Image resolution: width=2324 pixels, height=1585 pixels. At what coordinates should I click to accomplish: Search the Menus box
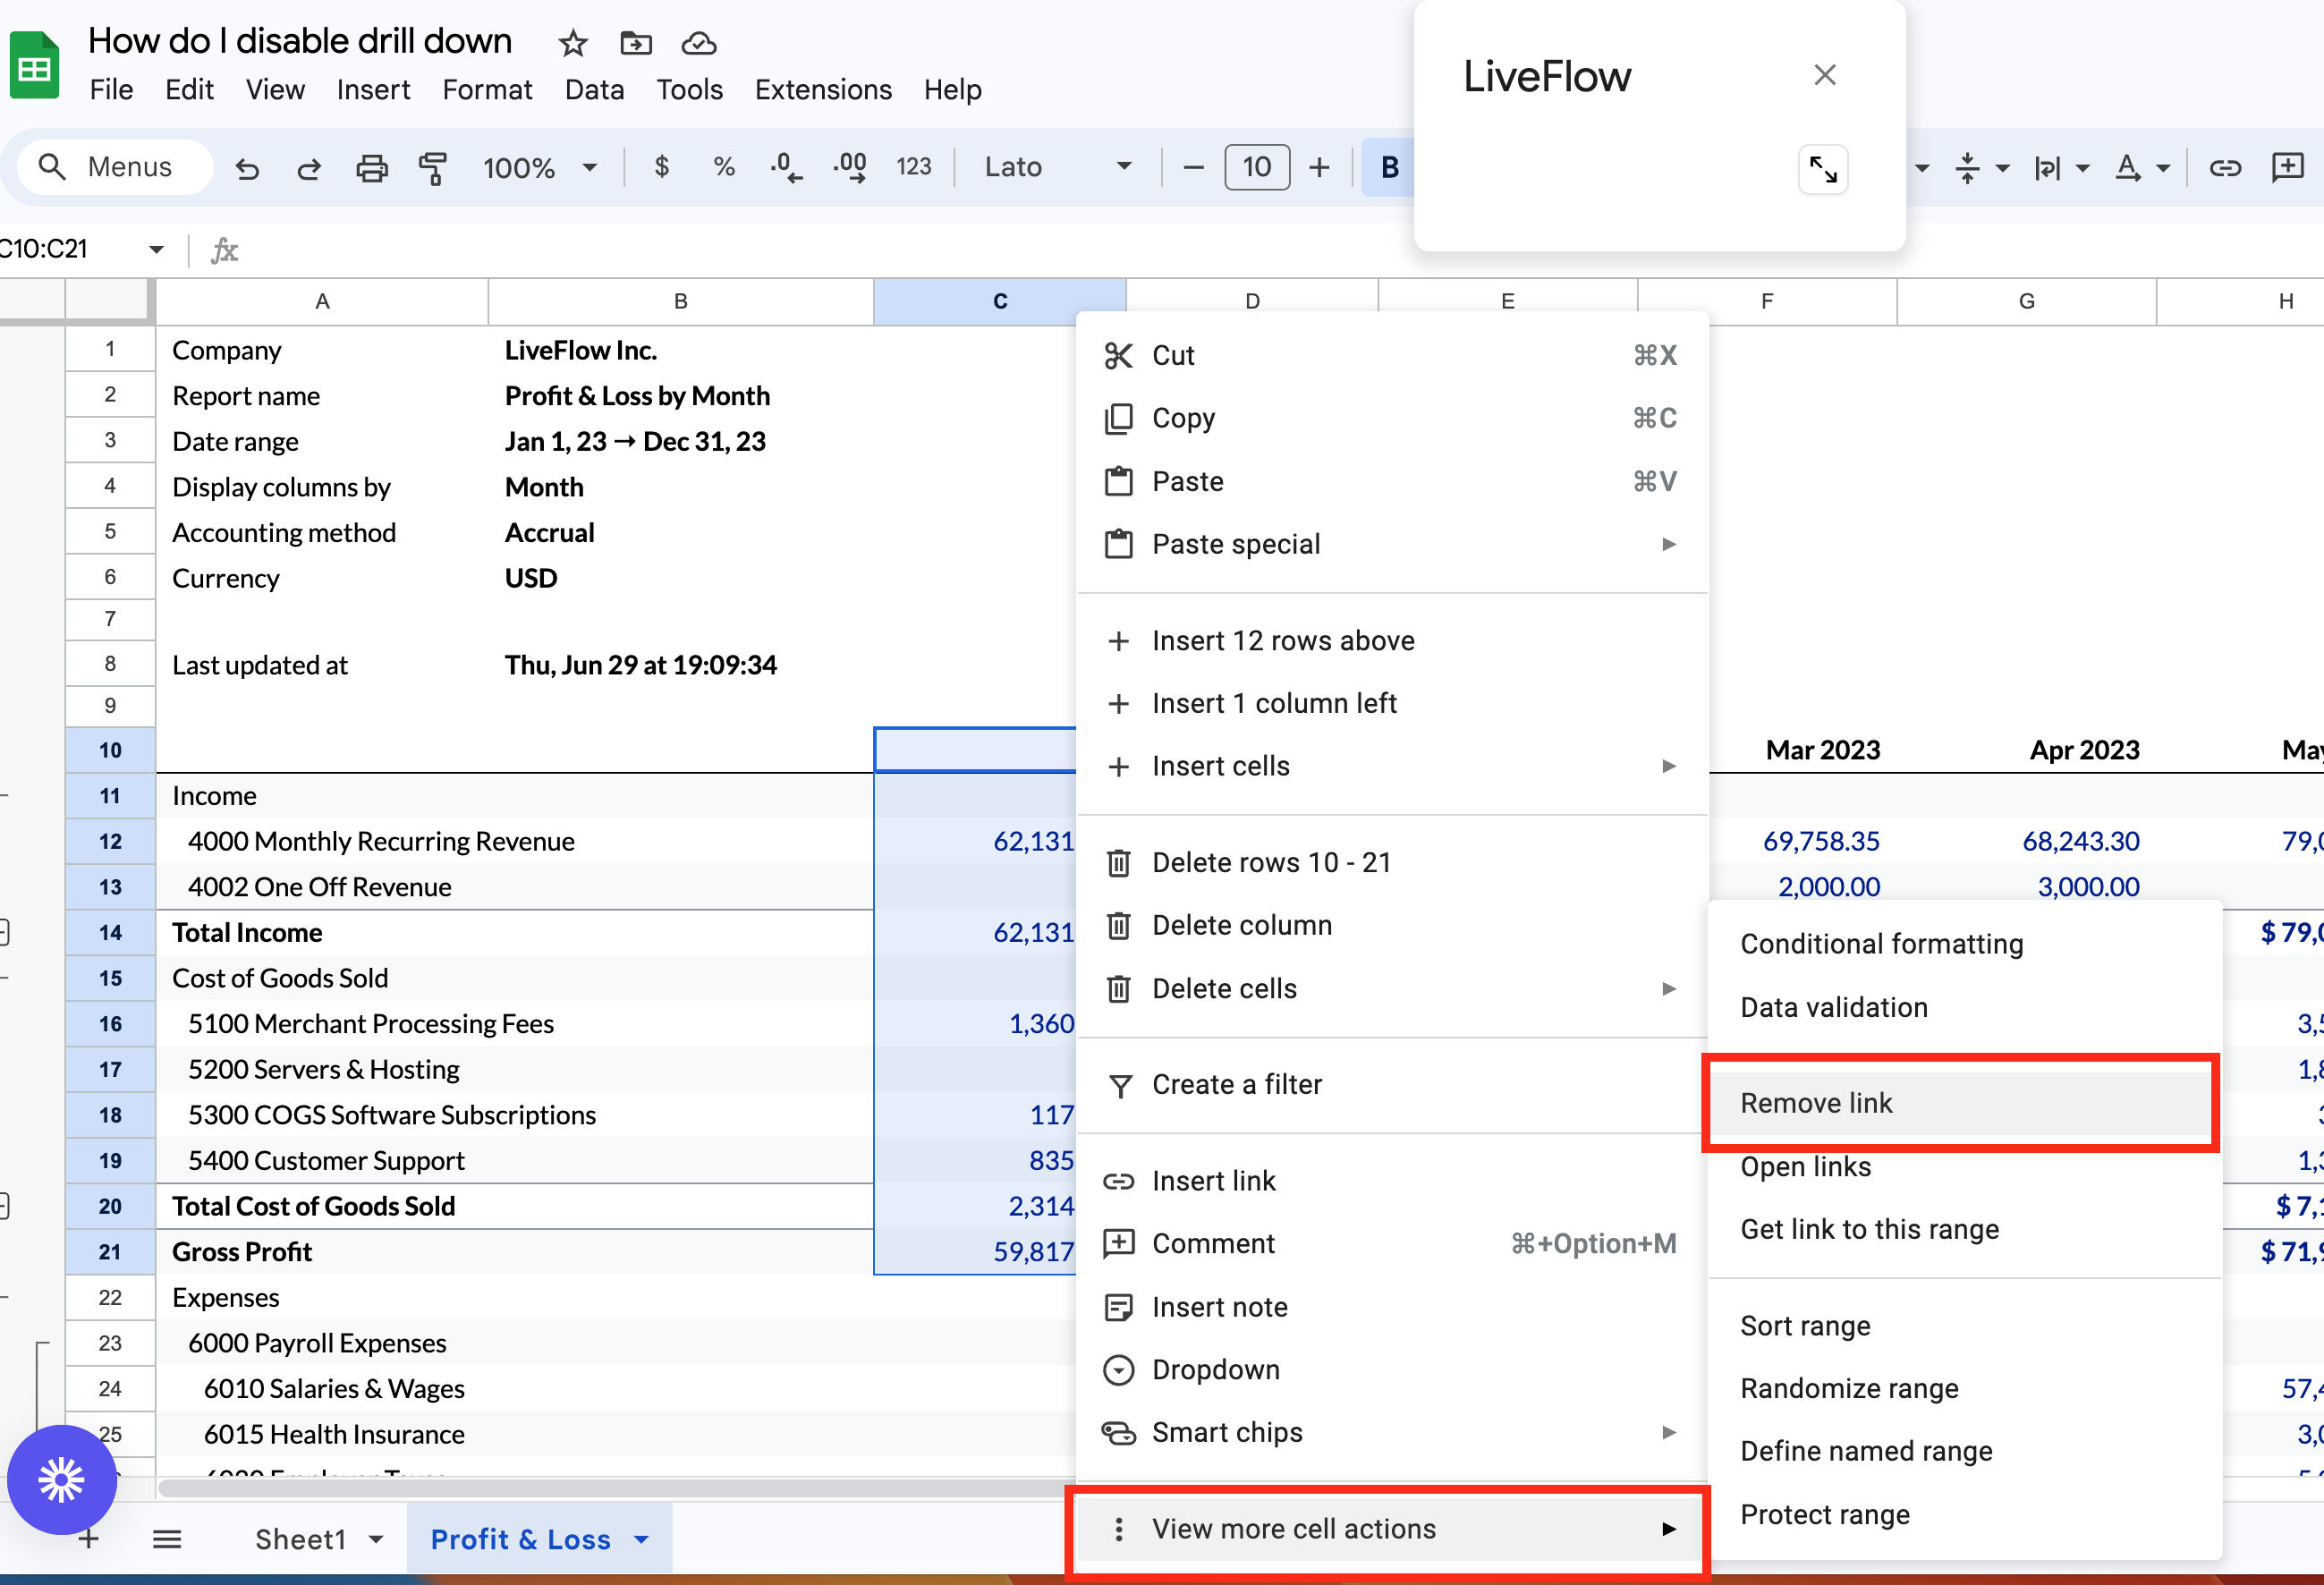115,167
